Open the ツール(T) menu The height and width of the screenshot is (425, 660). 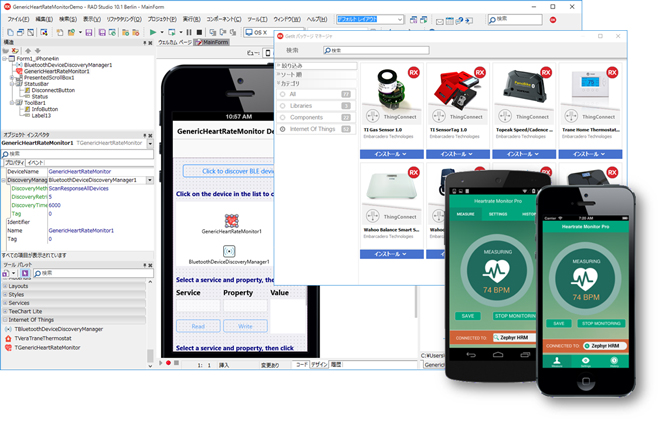[x=257, y=19]
